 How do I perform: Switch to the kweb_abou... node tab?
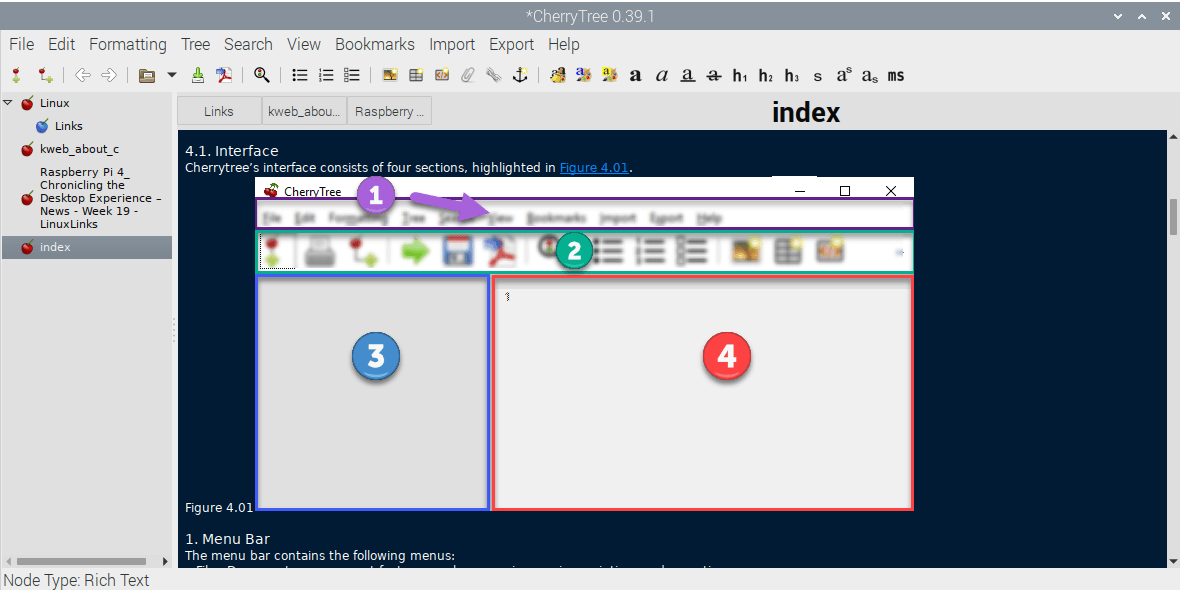point(304,111)
